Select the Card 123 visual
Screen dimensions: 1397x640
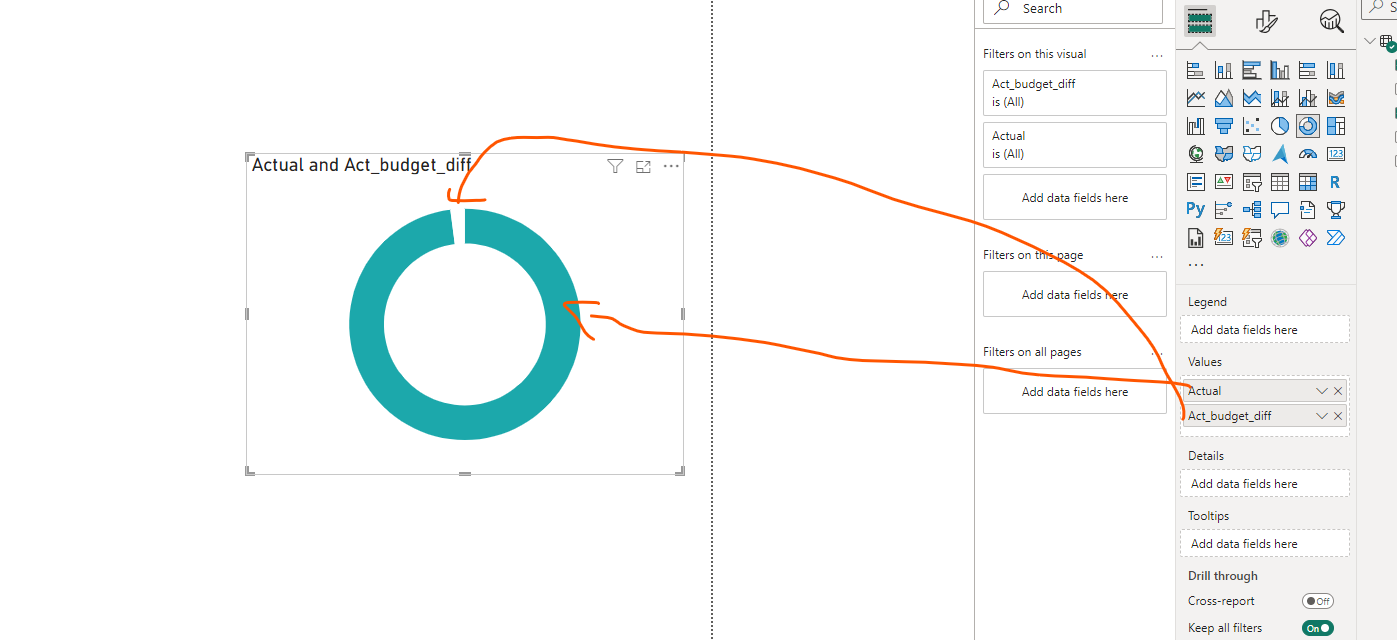point(1335,154)
